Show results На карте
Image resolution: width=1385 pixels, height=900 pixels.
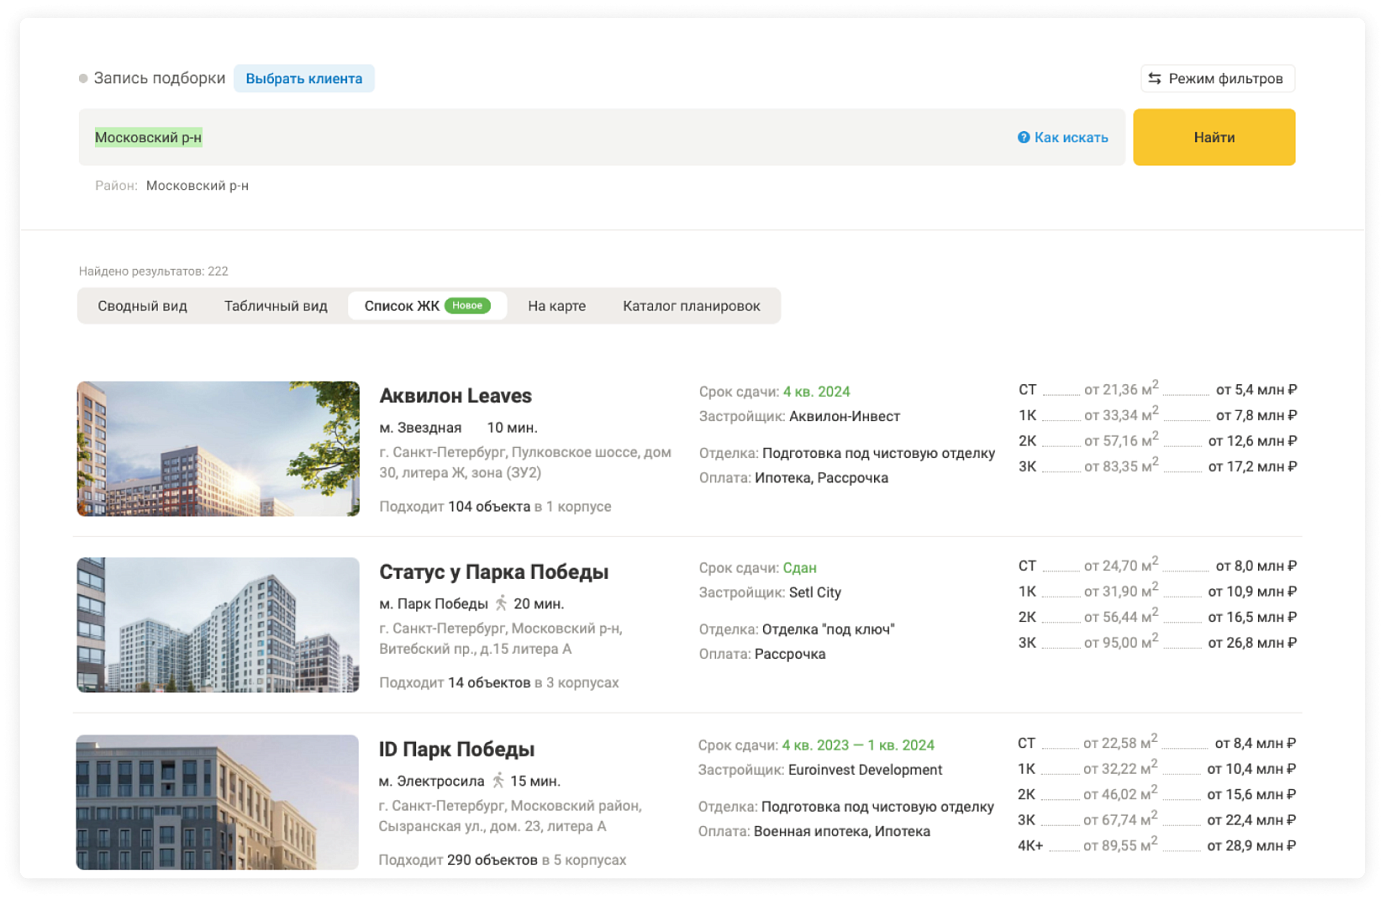click(557, 306)
